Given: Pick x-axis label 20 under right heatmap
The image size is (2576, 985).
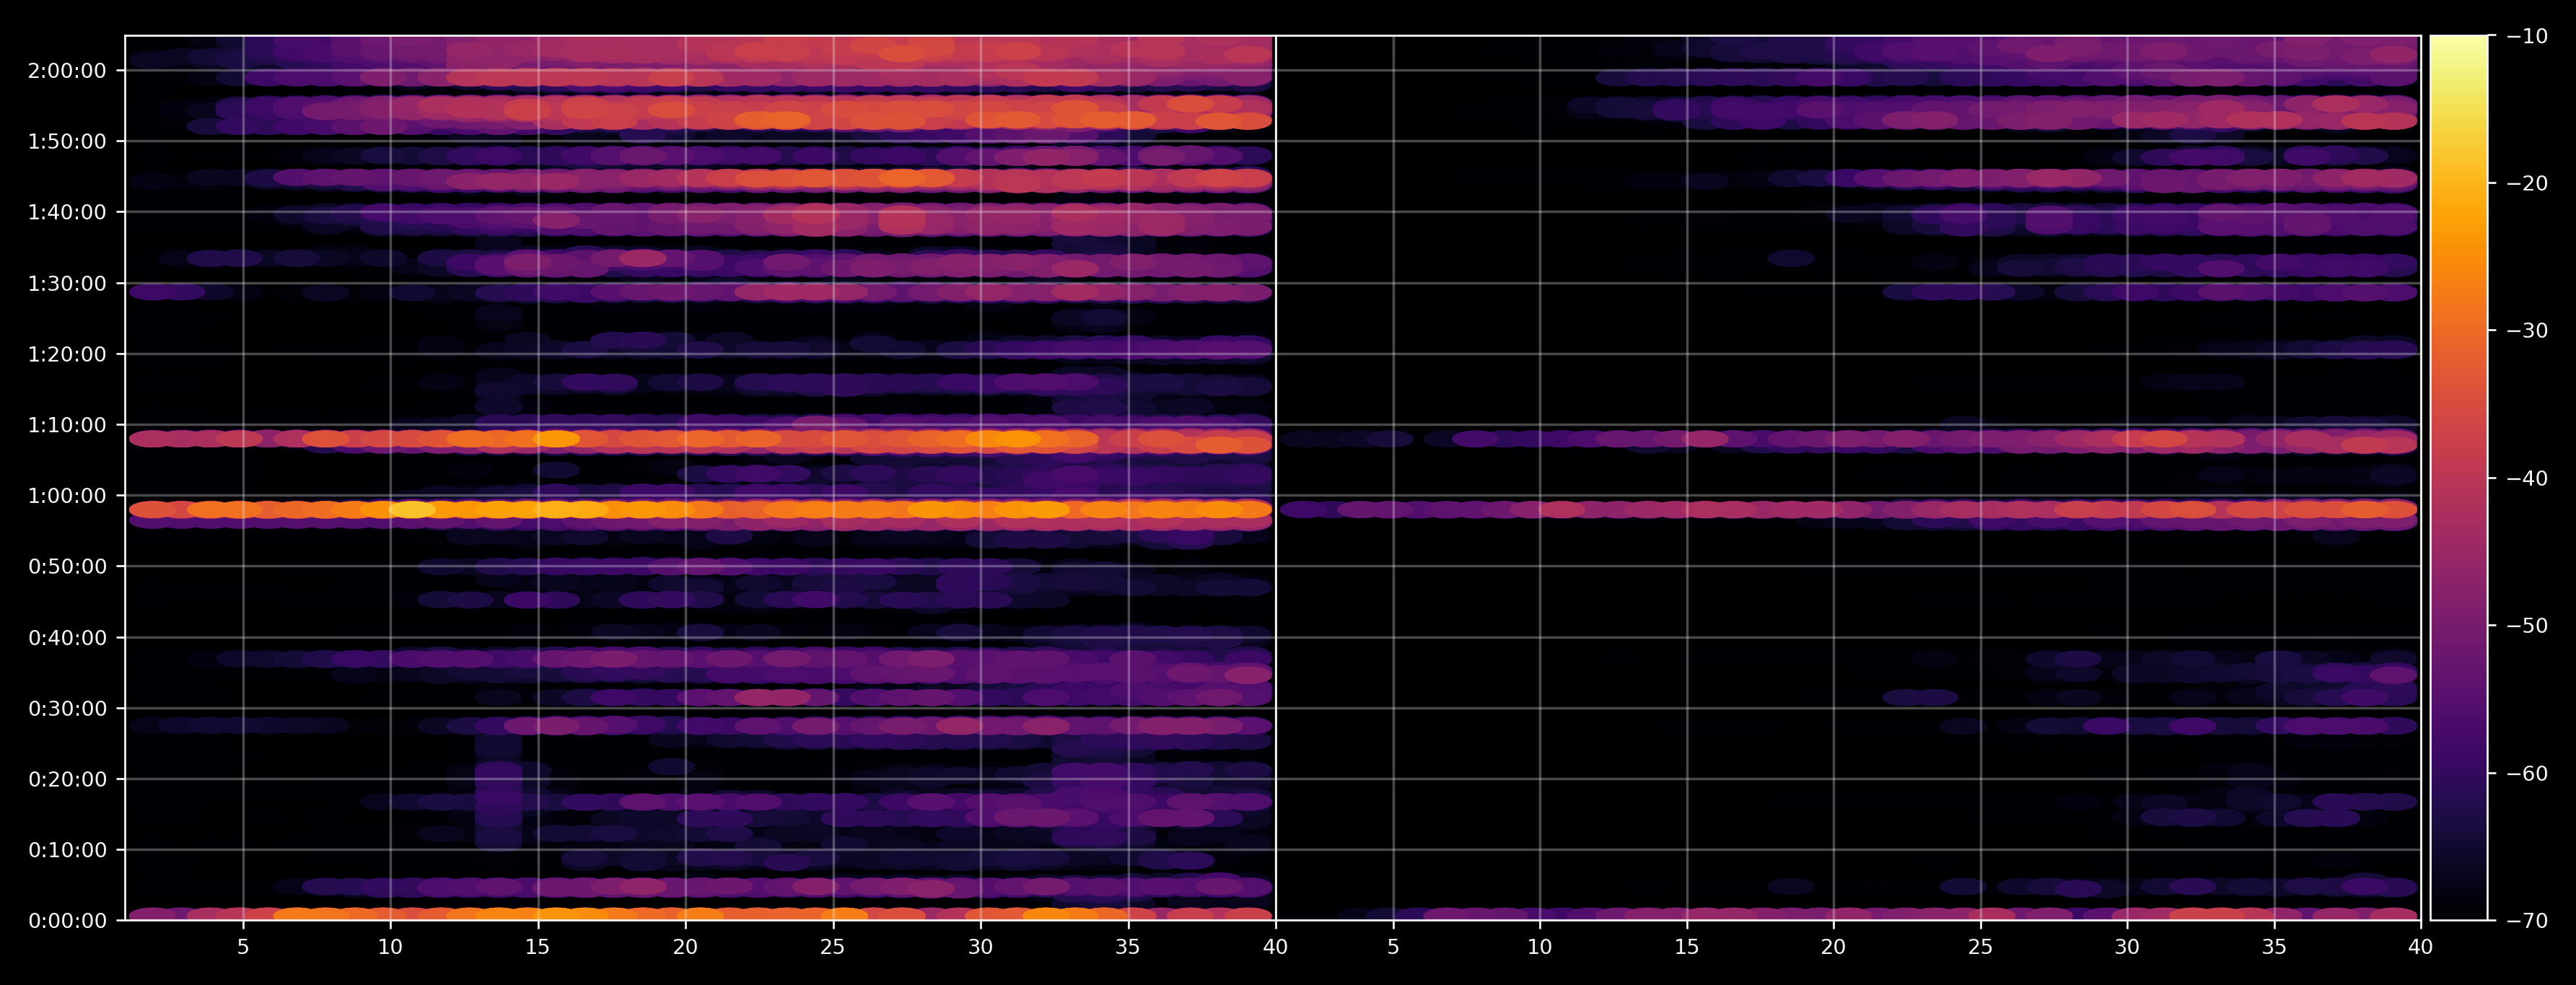Looking at the screenshot, I should click(x=1833, y=947).
